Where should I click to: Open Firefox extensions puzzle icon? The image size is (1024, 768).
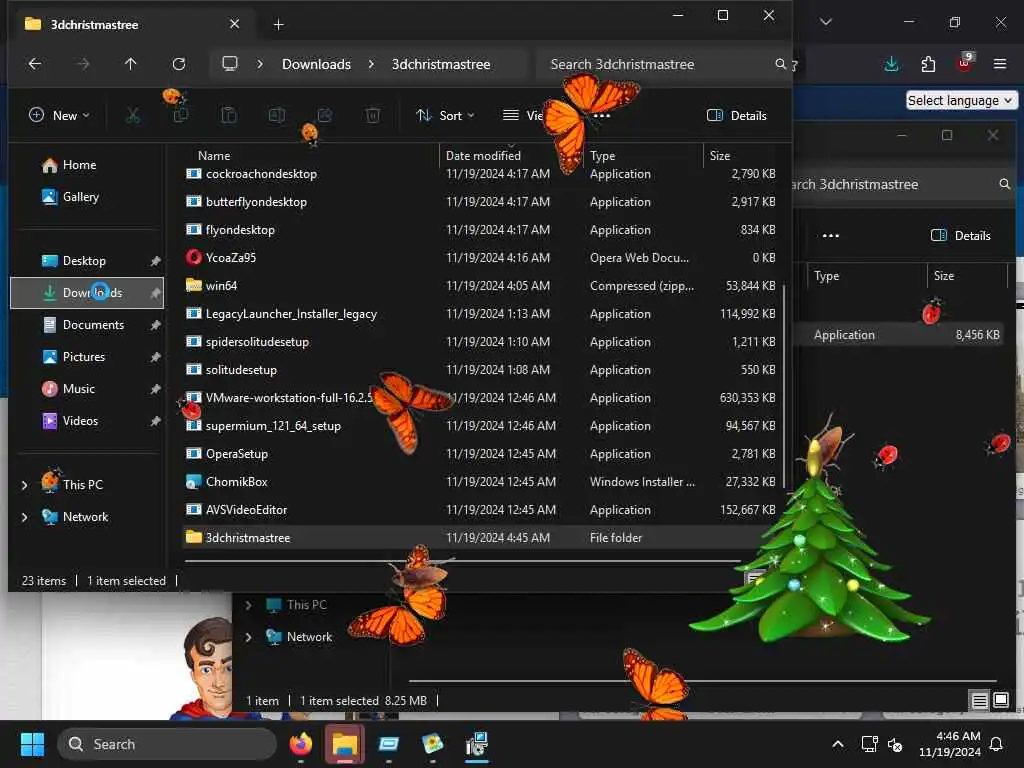[x=928, y=64]
